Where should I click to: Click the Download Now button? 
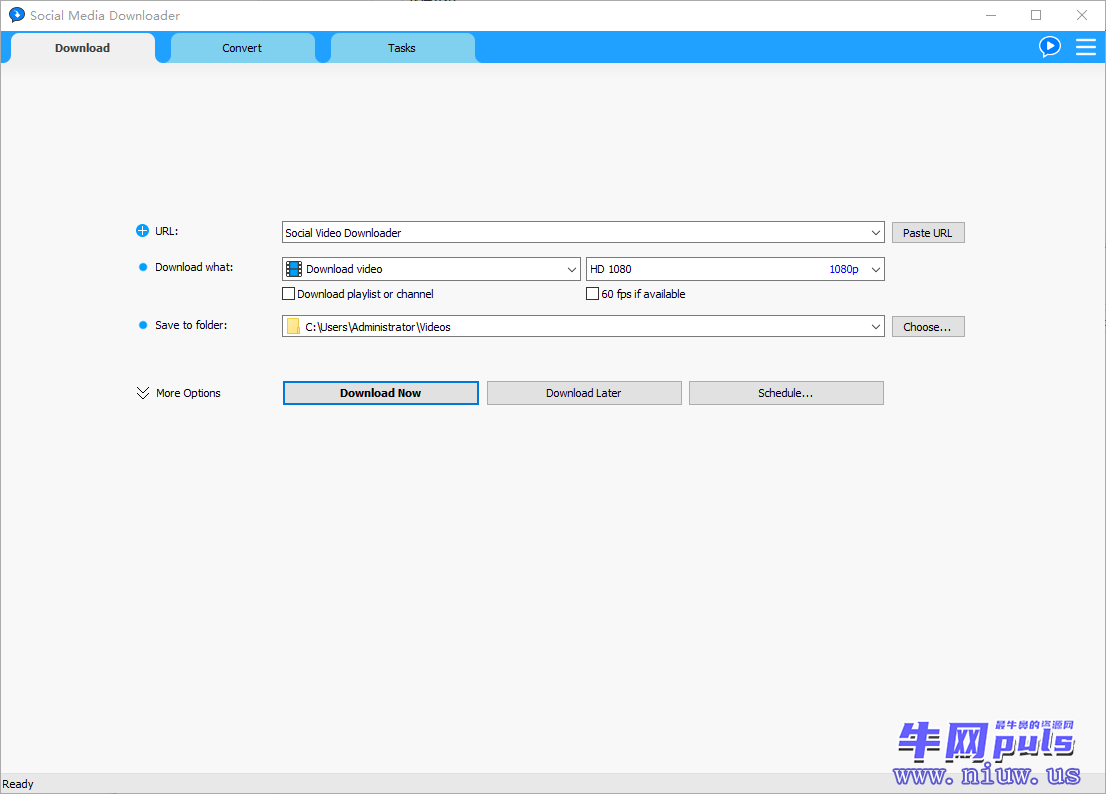[x=381, y=393]
